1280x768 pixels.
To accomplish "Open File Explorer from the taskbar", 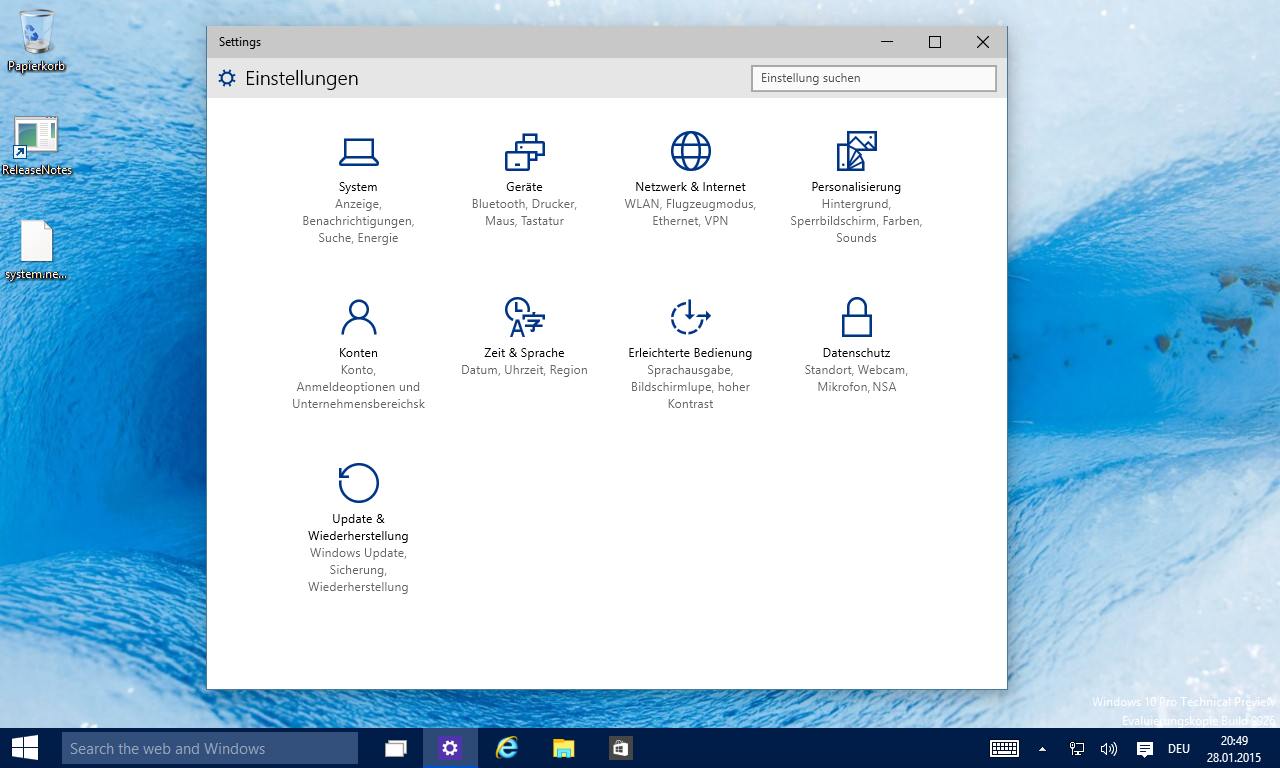I will 564,748.
